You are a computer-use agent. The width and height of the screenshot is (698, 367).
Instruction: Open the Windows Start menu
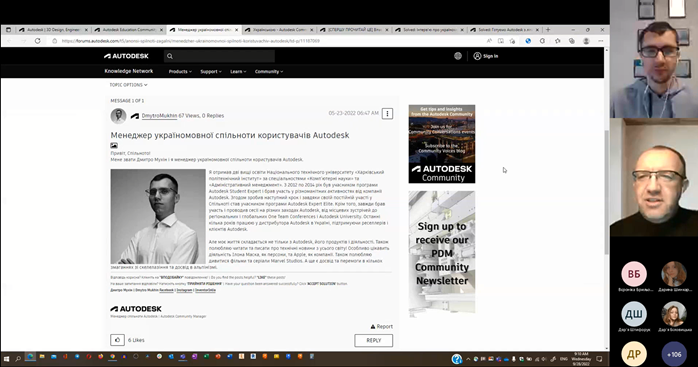[6, 358]
